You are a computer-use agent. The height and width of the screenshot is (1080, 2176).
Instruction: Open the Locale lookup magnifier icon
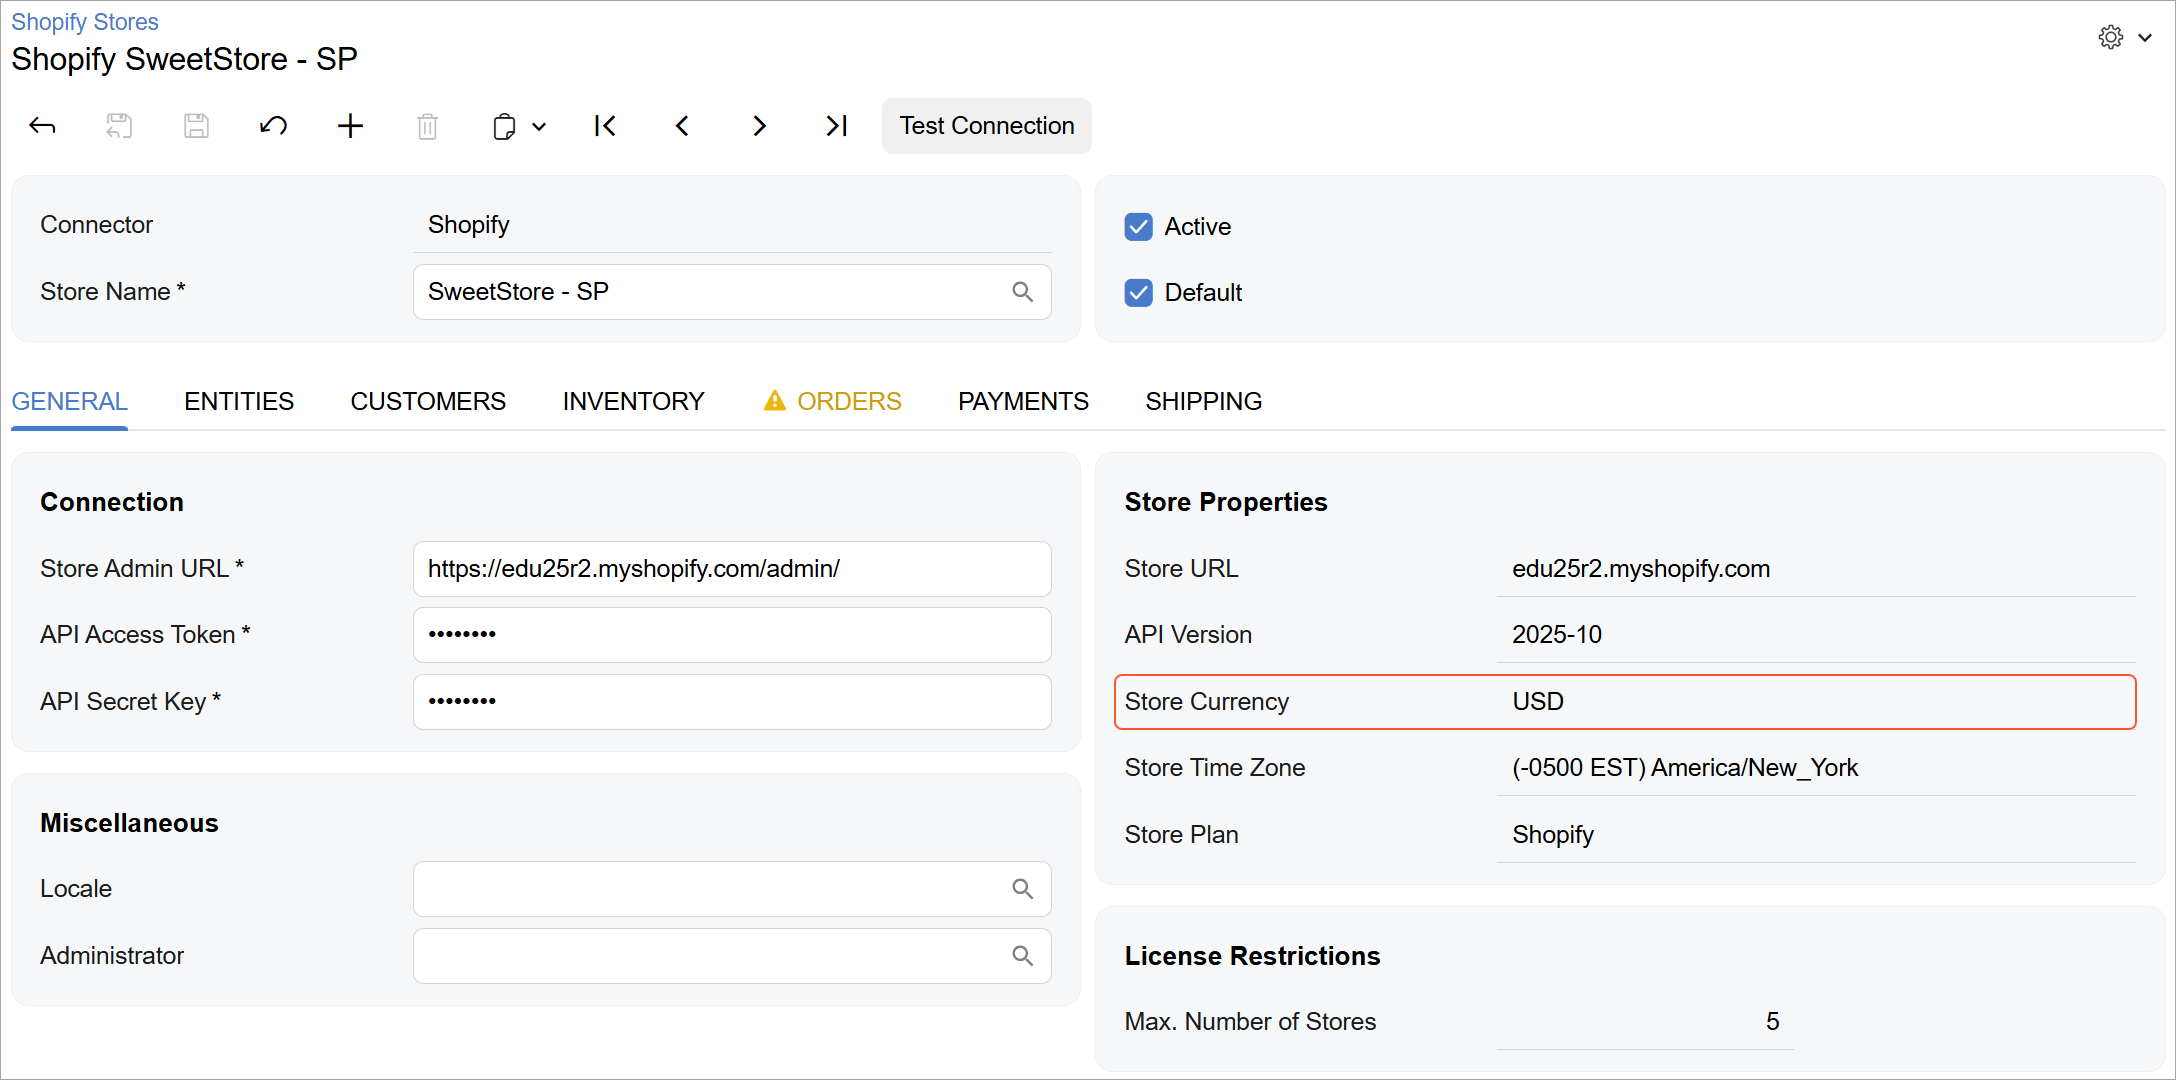1022,889
